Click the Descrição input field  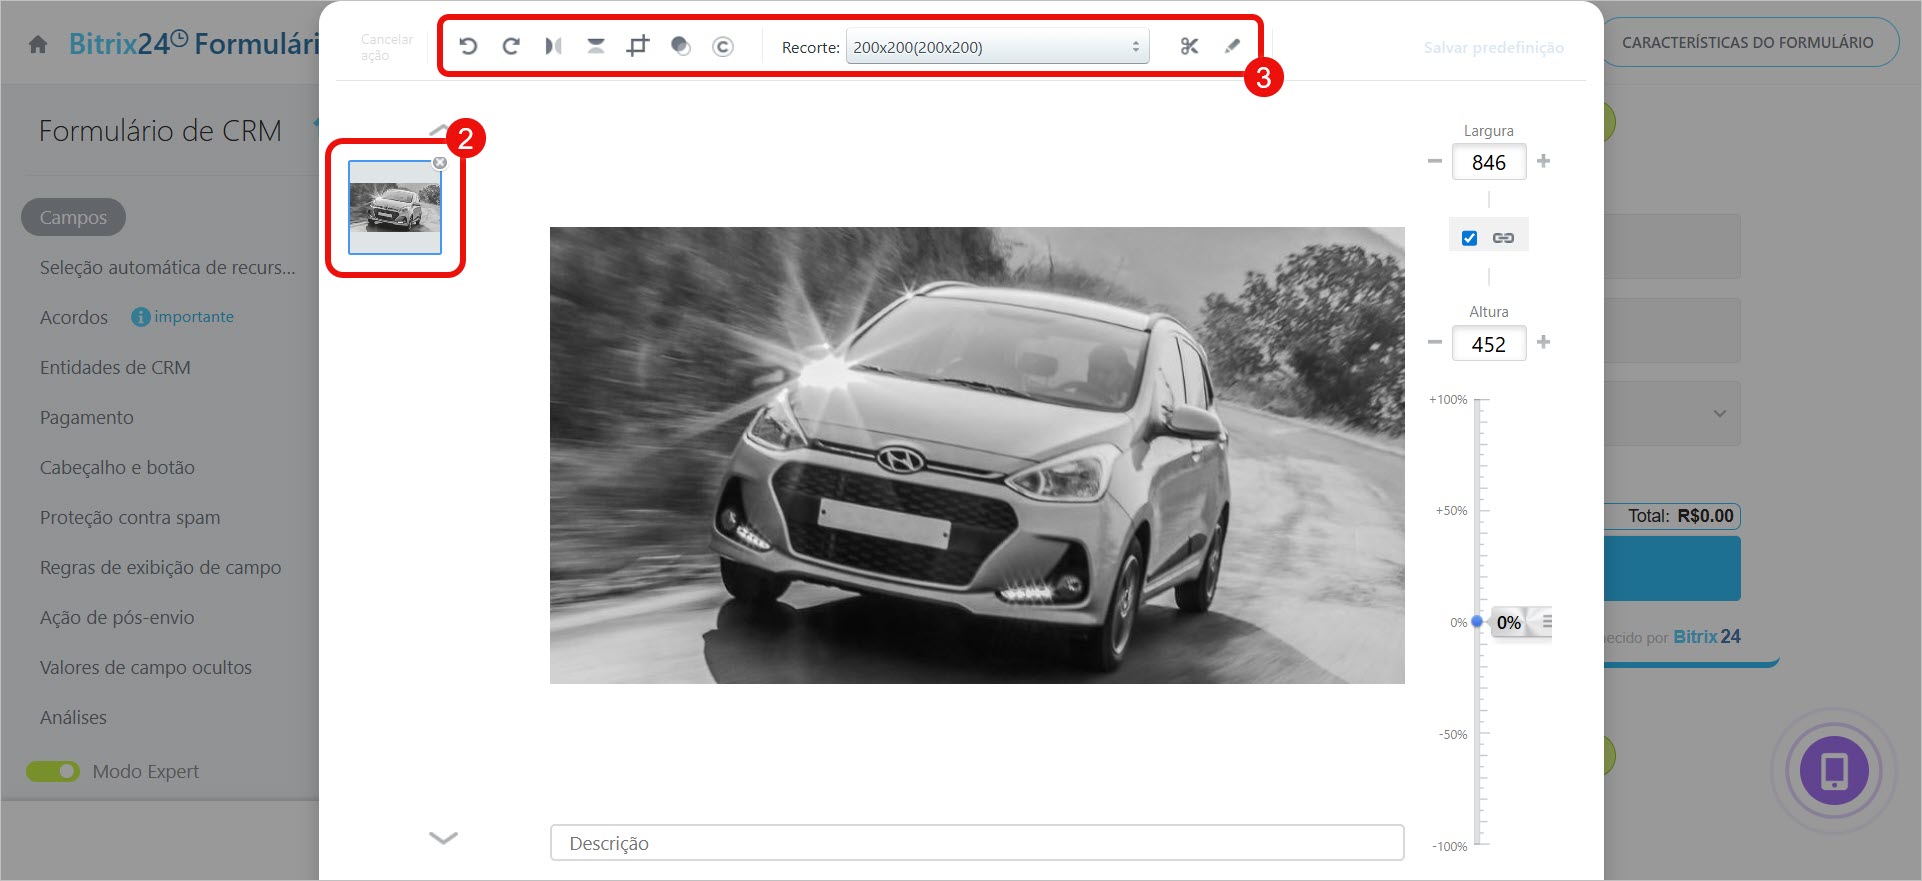coord(977,843)
